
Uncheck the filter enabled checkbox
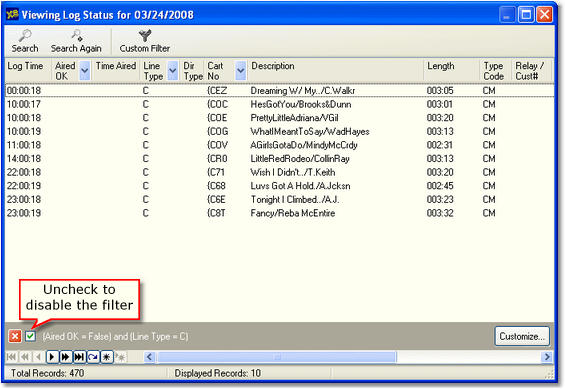(30, 336)
